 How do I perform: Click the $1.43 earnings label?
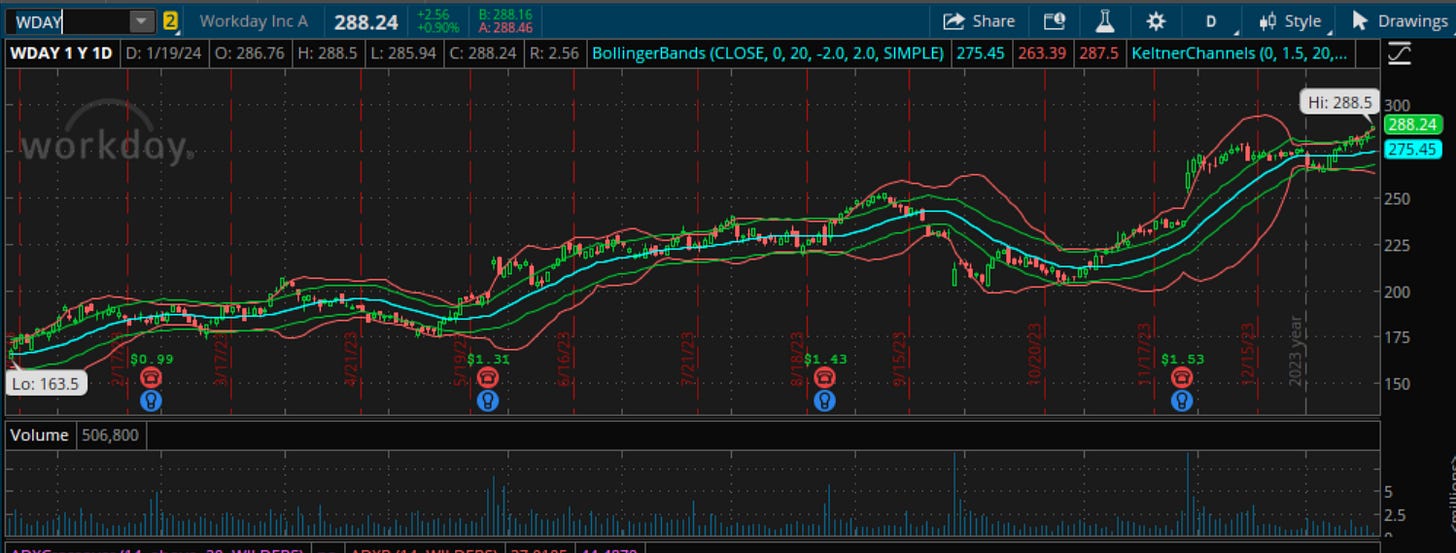[824, 358]
